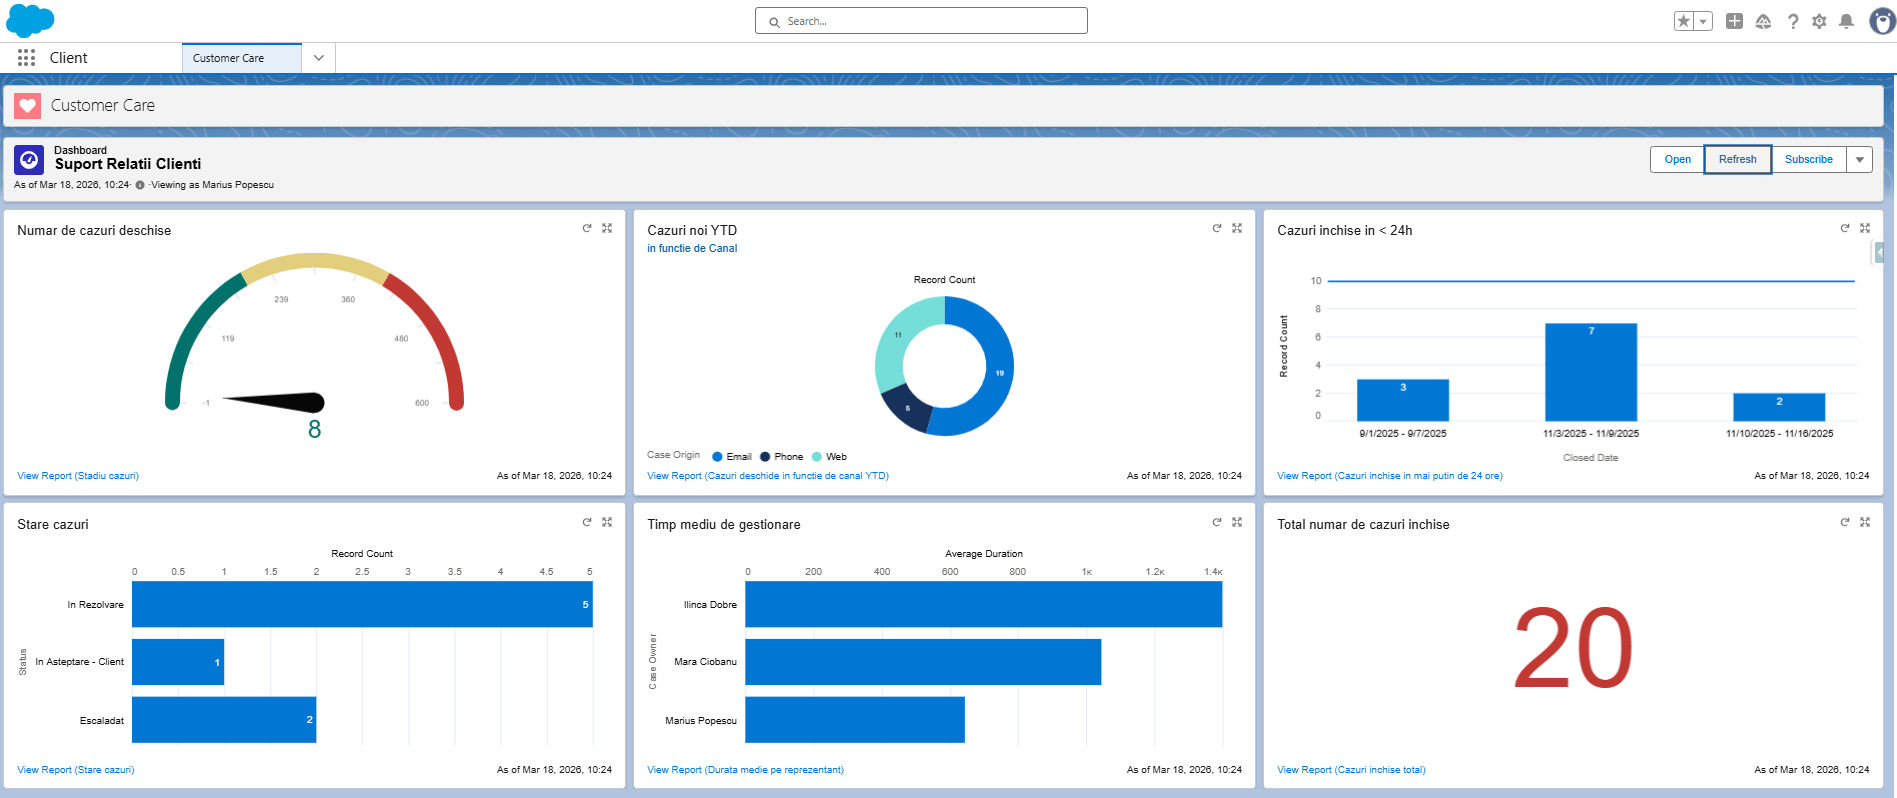Viewport: 1897px width, 798px height.
Task: Open the user profile avatar
Action: click(1881, 21)
